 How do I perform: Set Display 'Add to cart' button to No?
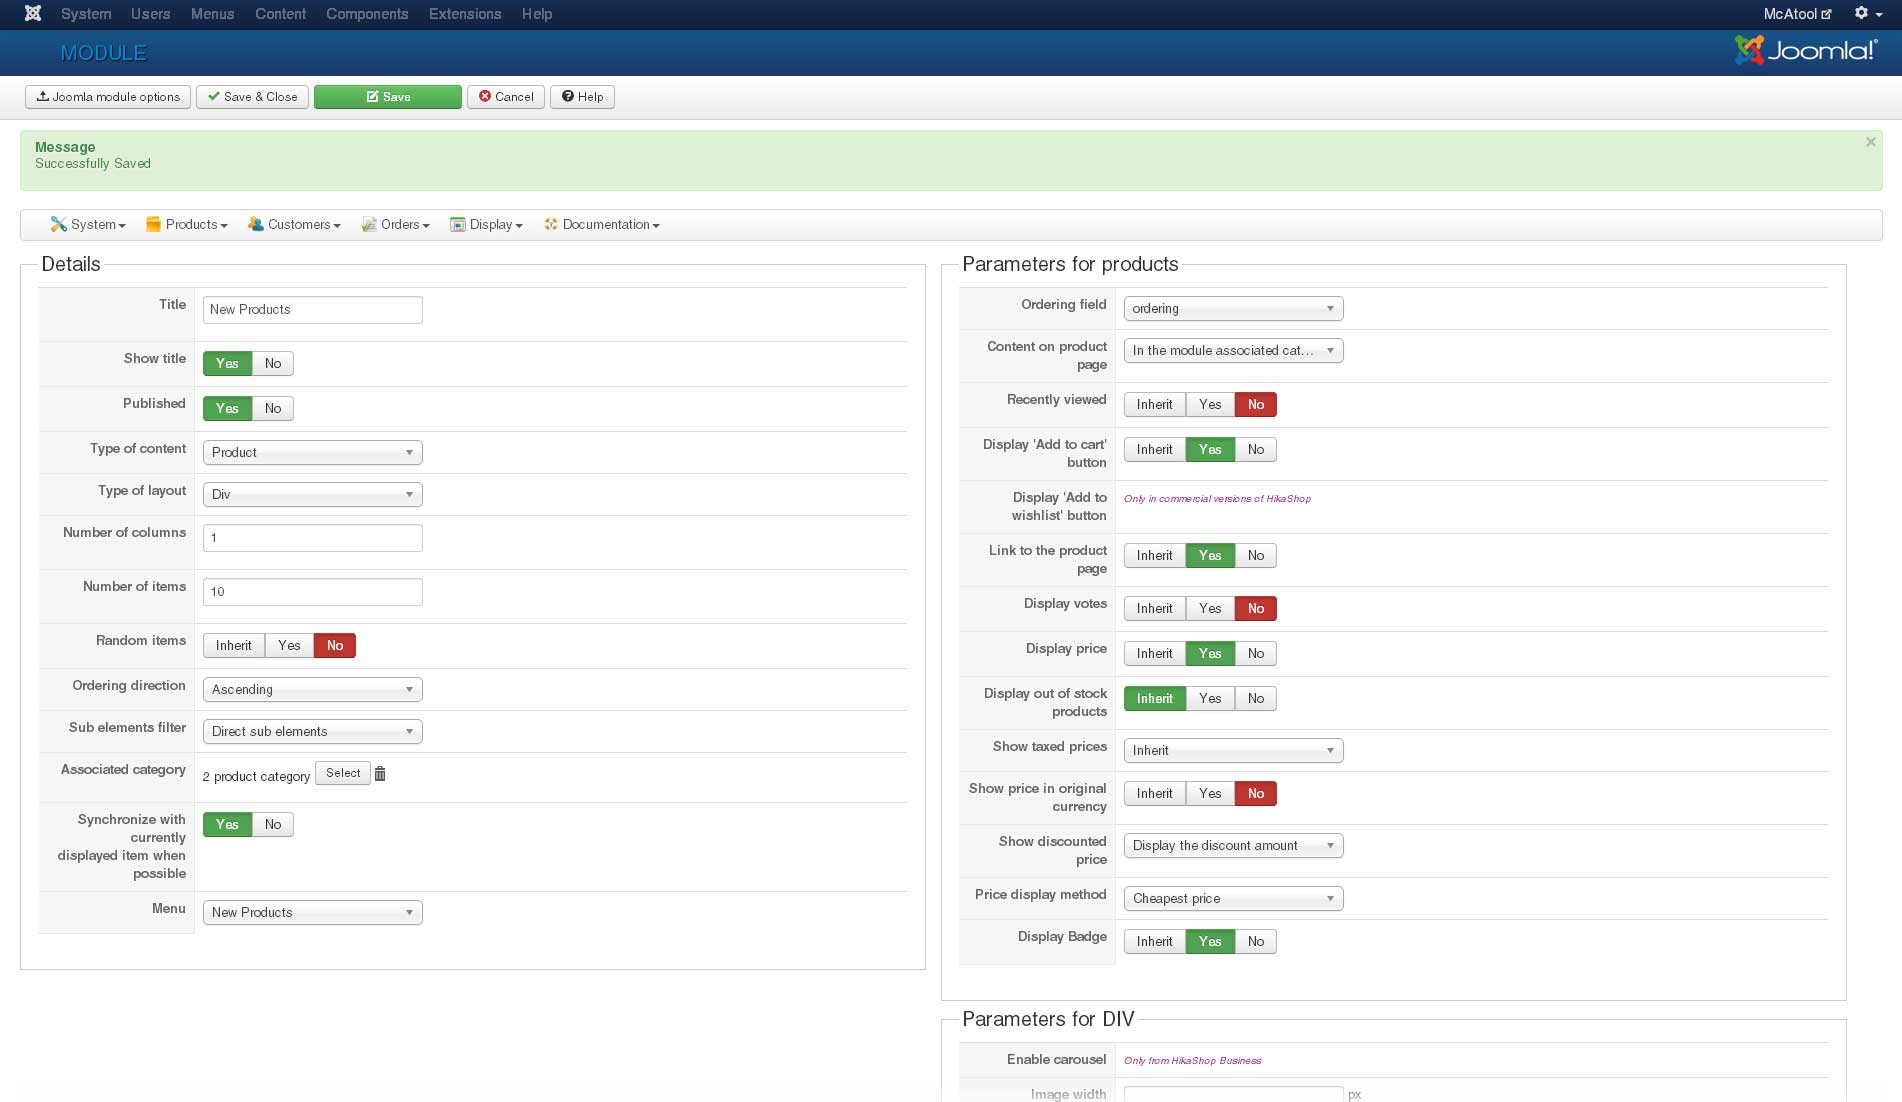[x=1256, y=449]
